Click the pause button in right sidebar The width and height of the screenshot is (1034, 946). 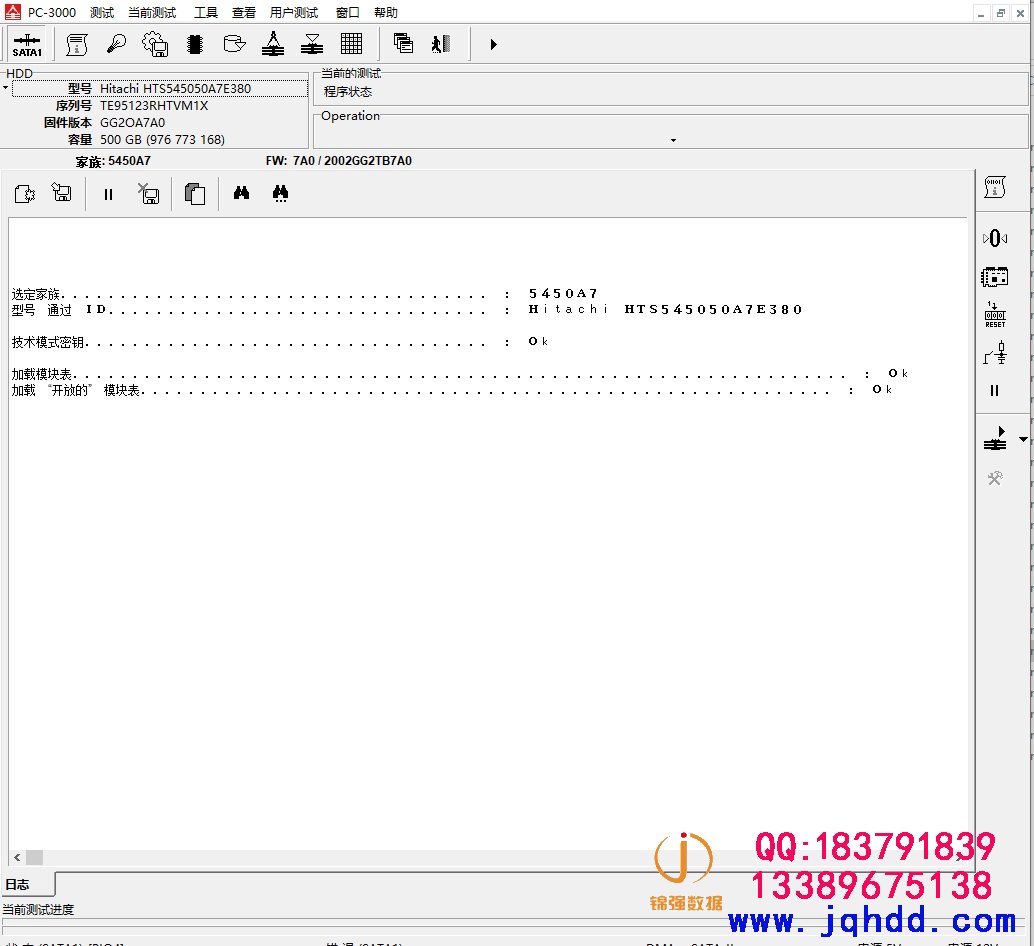(x=994, y=391)
